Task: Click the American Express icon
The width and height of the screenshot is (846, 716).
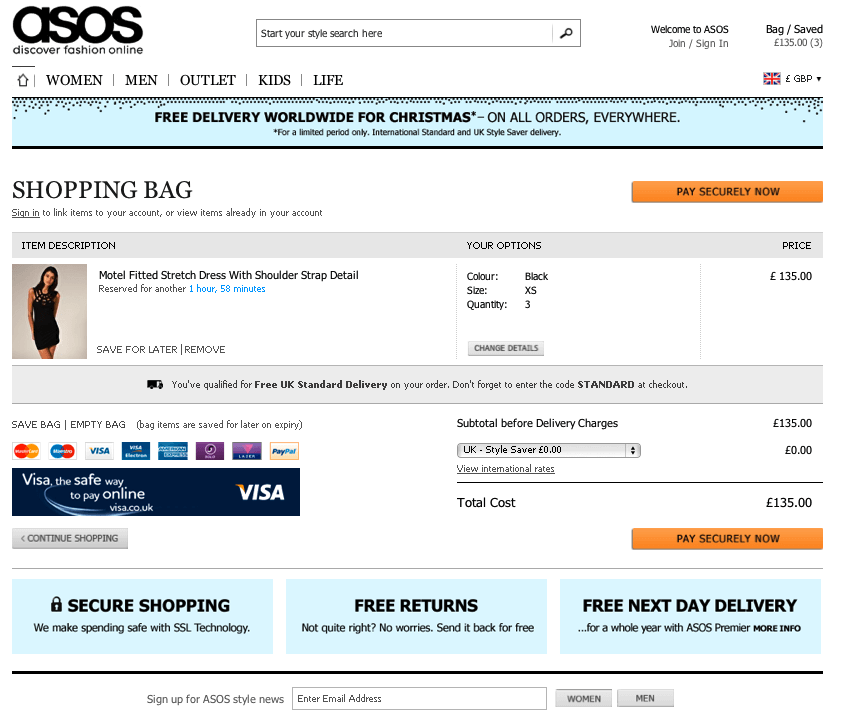Action: pos(173,451)
